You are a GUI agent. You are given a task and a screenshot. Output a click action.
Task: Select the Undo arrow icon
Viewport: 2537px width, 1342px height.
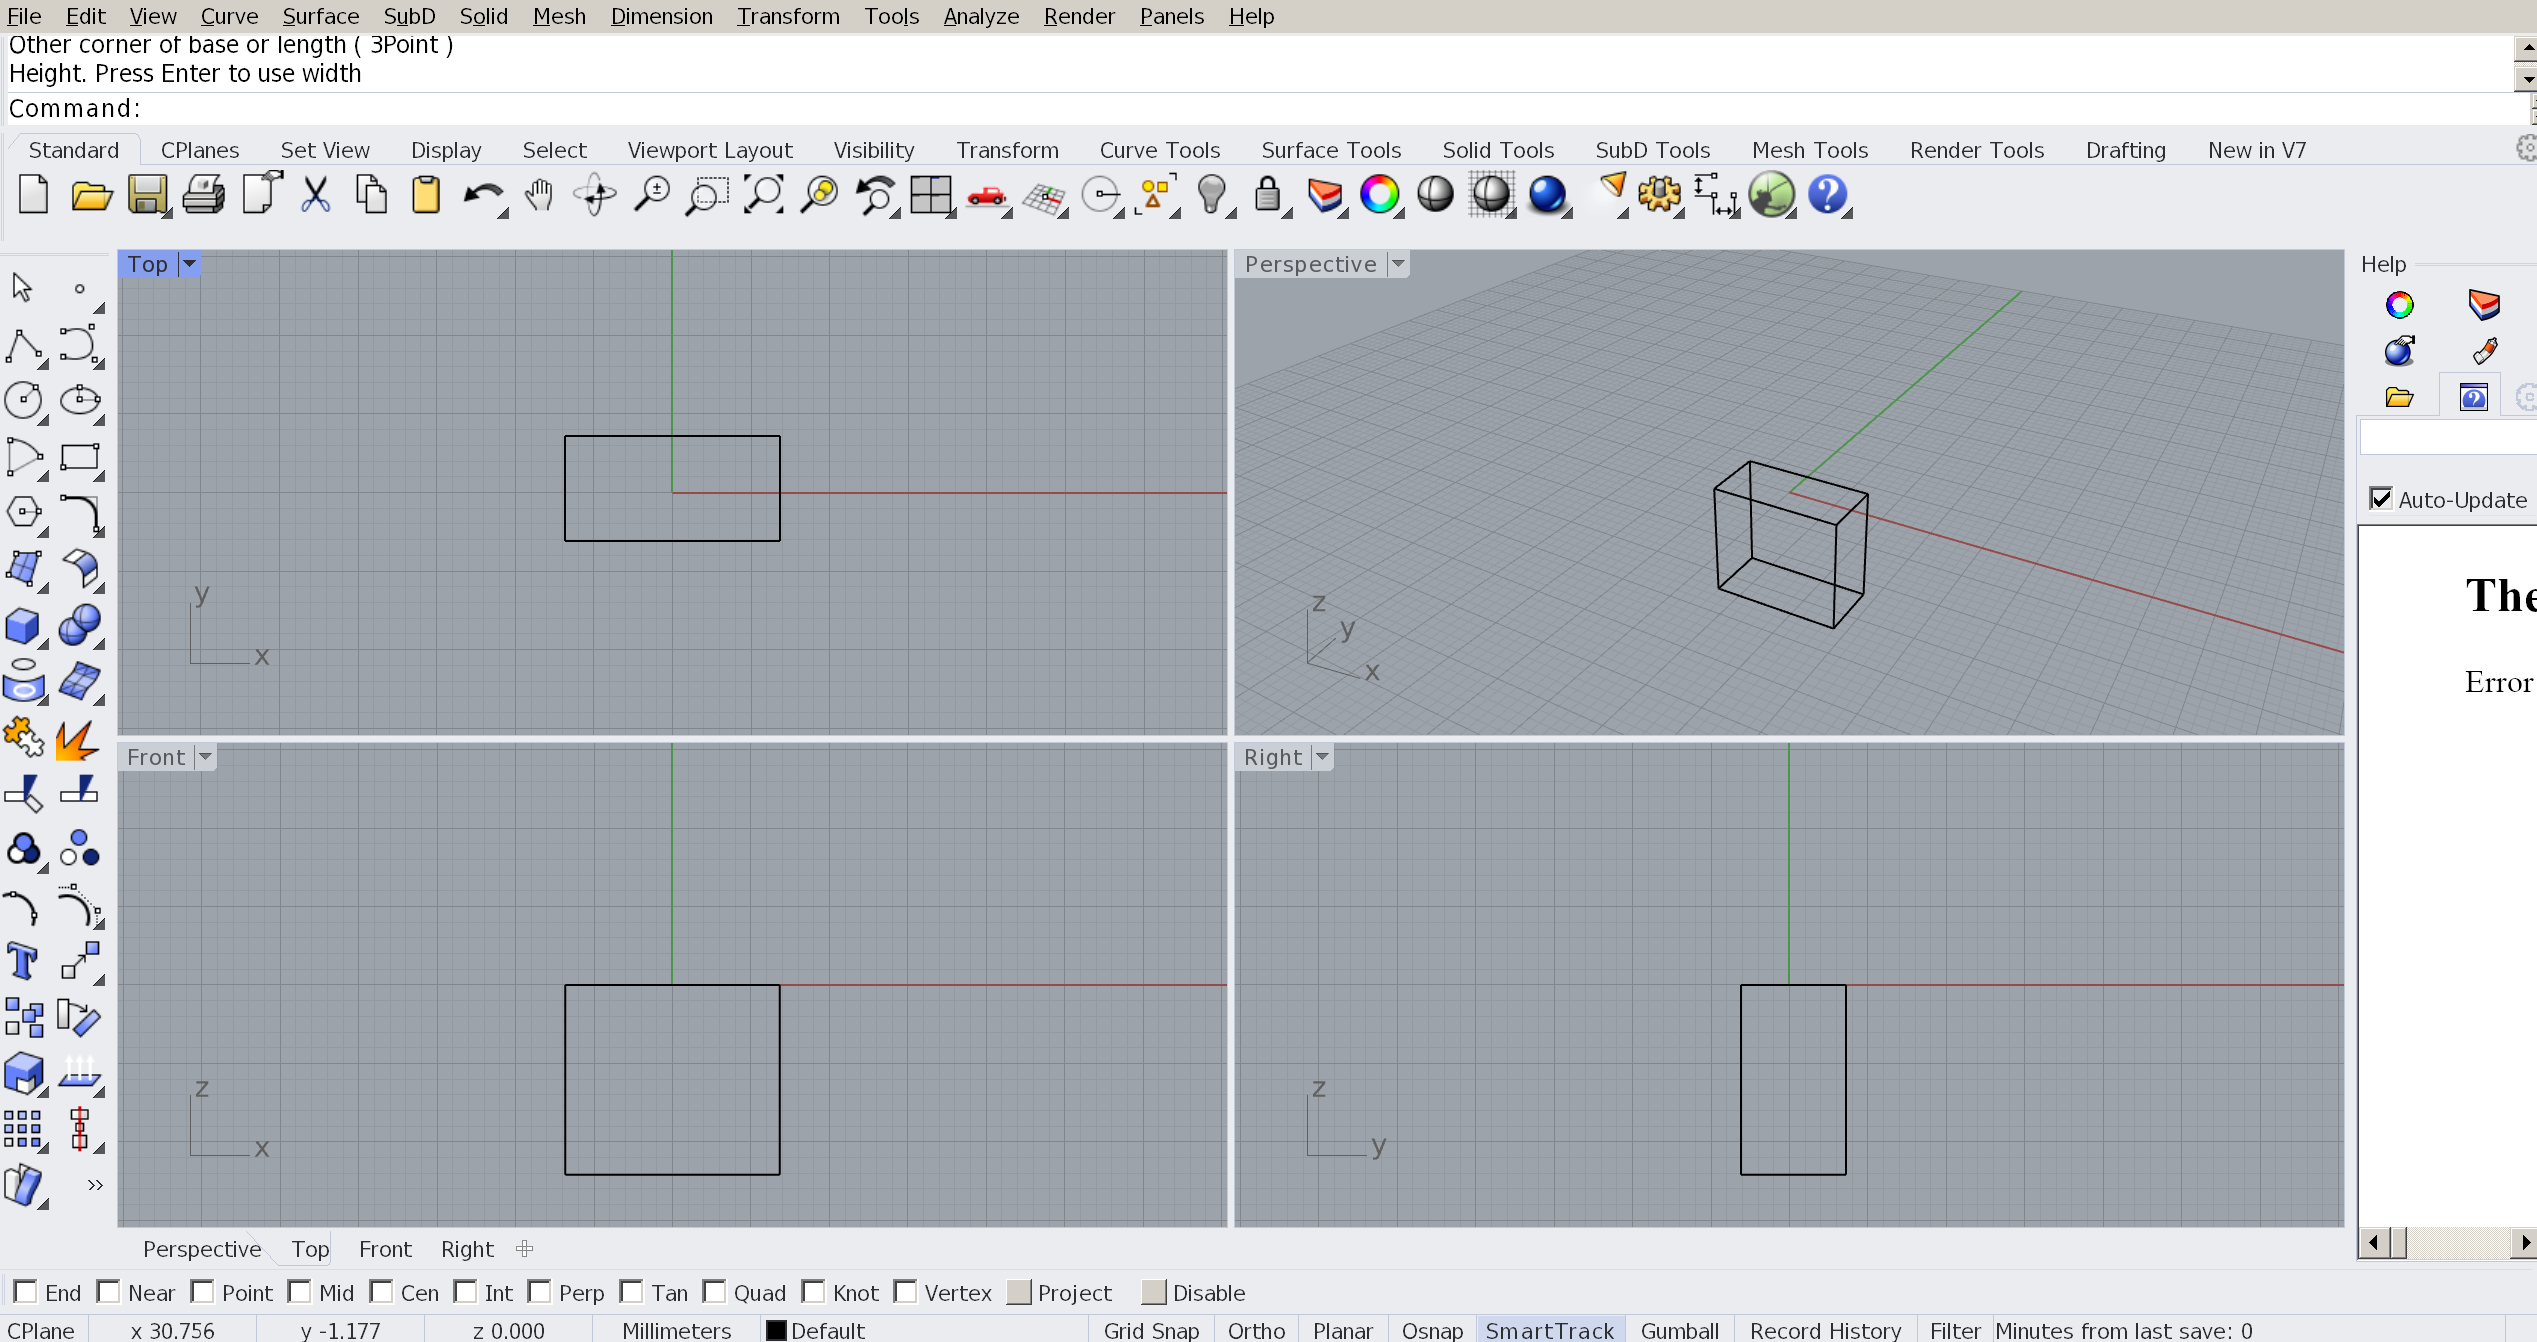[482, 195]
